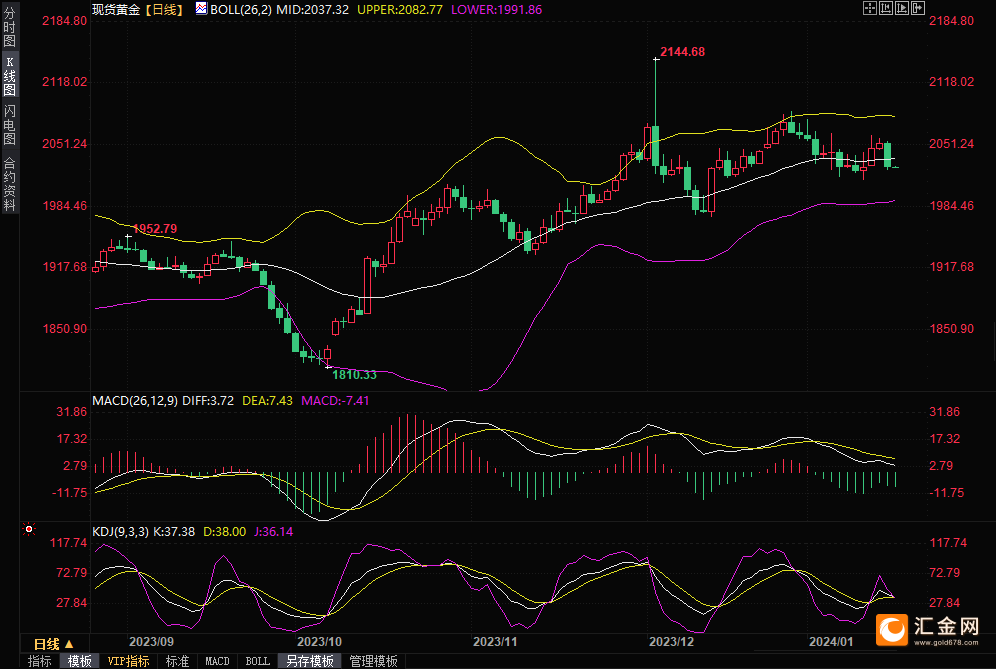Click the chart play-forward icon
Image resolution: width=996 pixels, height=669 pixels.
(902, 8)
